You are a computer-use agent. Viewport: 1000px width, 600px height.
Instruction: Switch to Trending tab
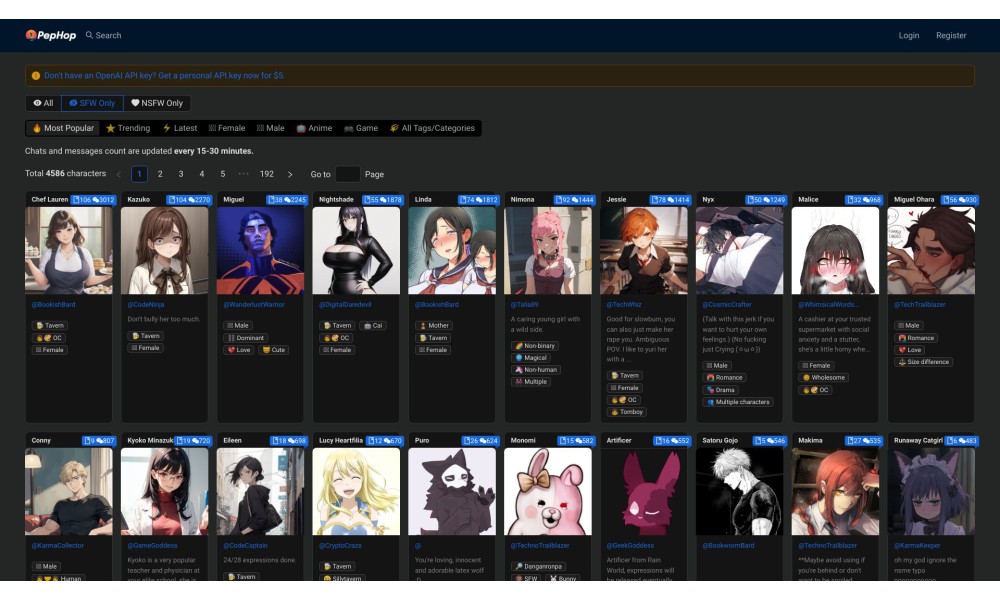click(x=128, y=128)
